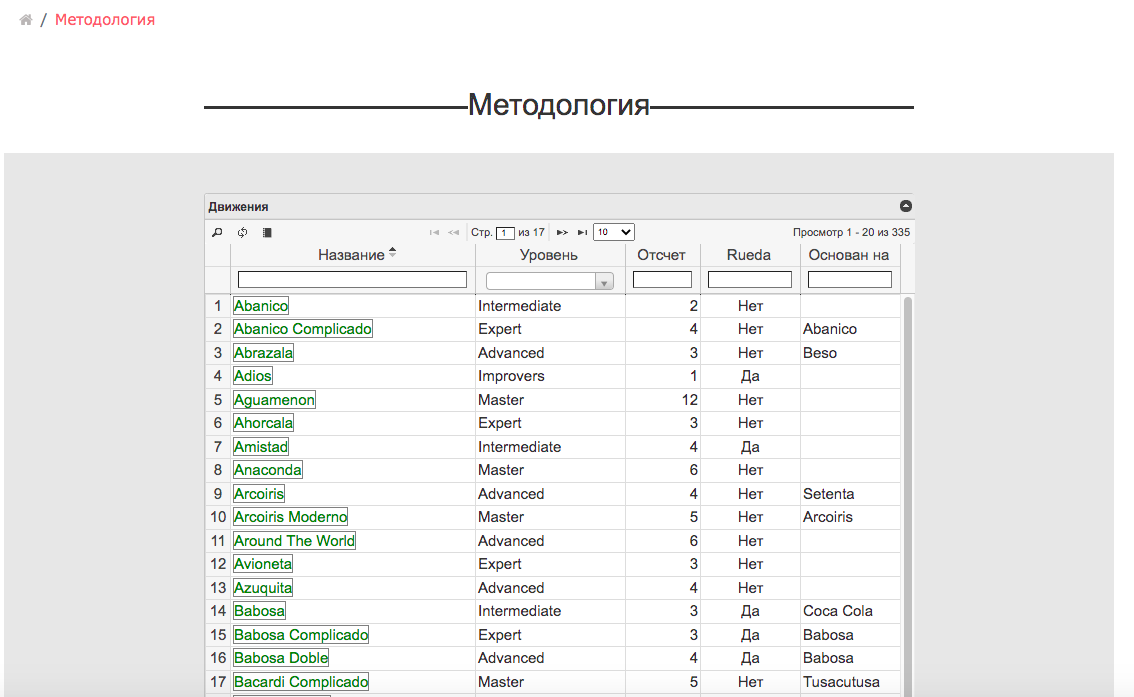1134x697 pixels.
Task: Click the Просмотр 1 - 20 из 335 text
Action: (851, 232)
